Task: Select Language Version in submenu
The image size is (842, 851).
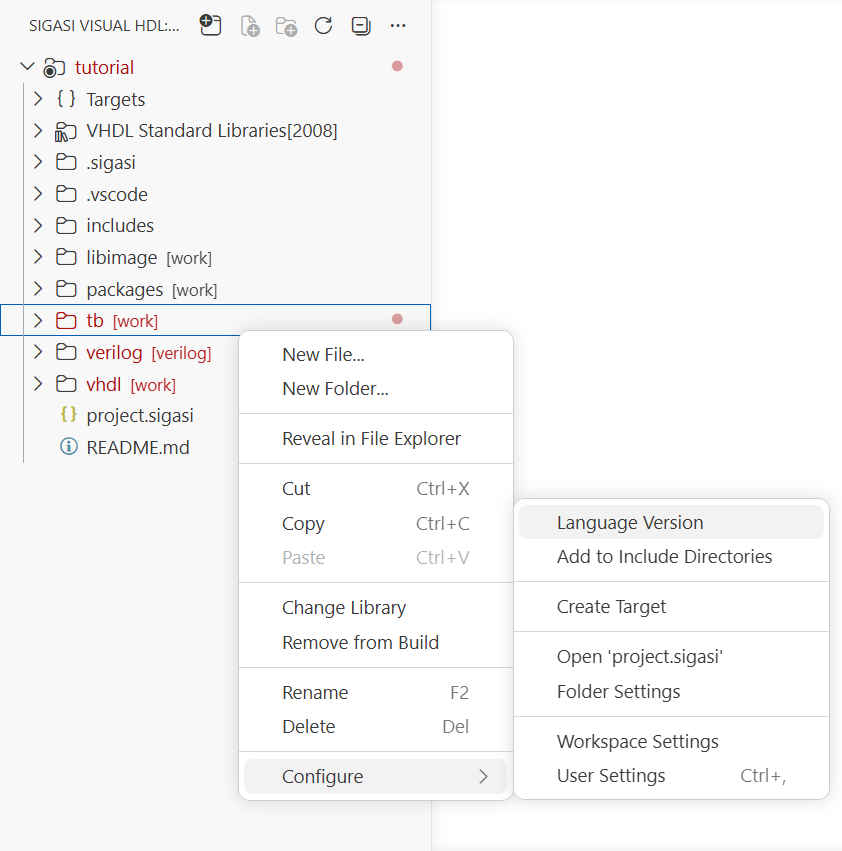Action: (672, 522)
